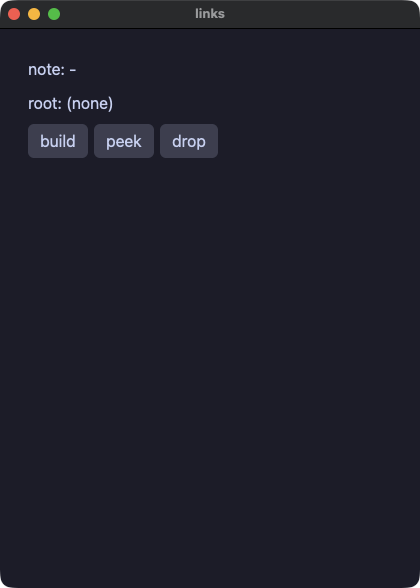The image size is (420, 588).
Task: Click the dash value beside note
Action: pos(73,70)
